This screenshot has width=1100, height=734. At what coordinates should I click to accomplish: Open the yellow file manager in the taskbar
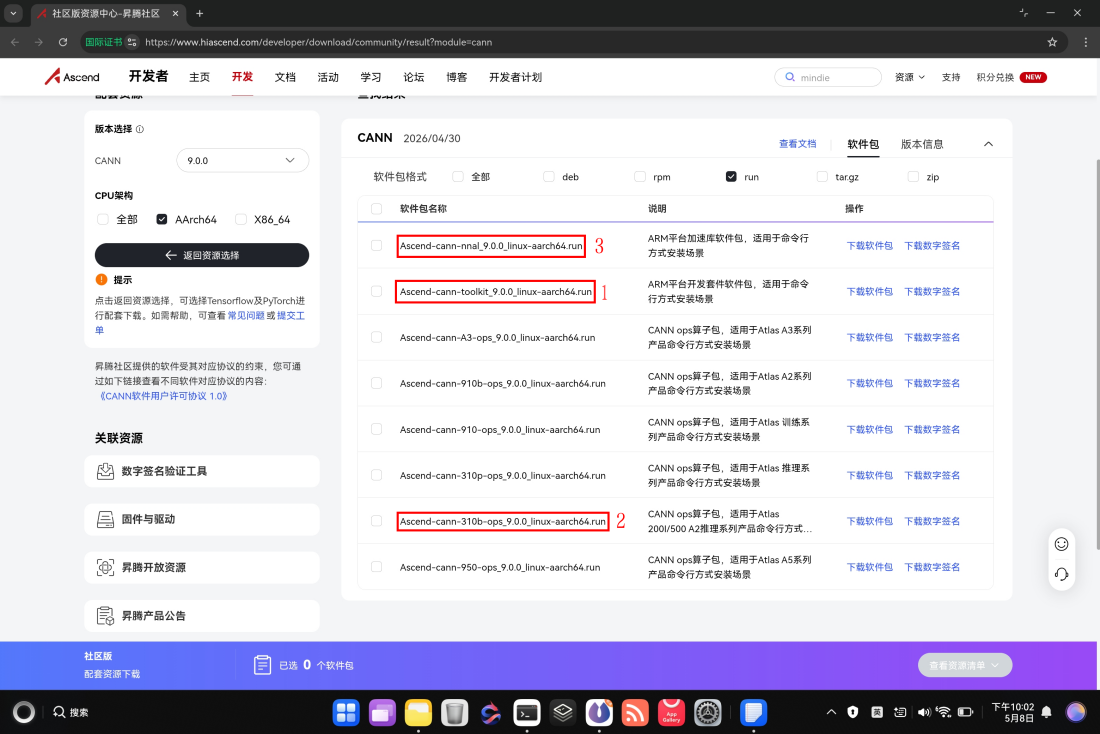(418, 713)
